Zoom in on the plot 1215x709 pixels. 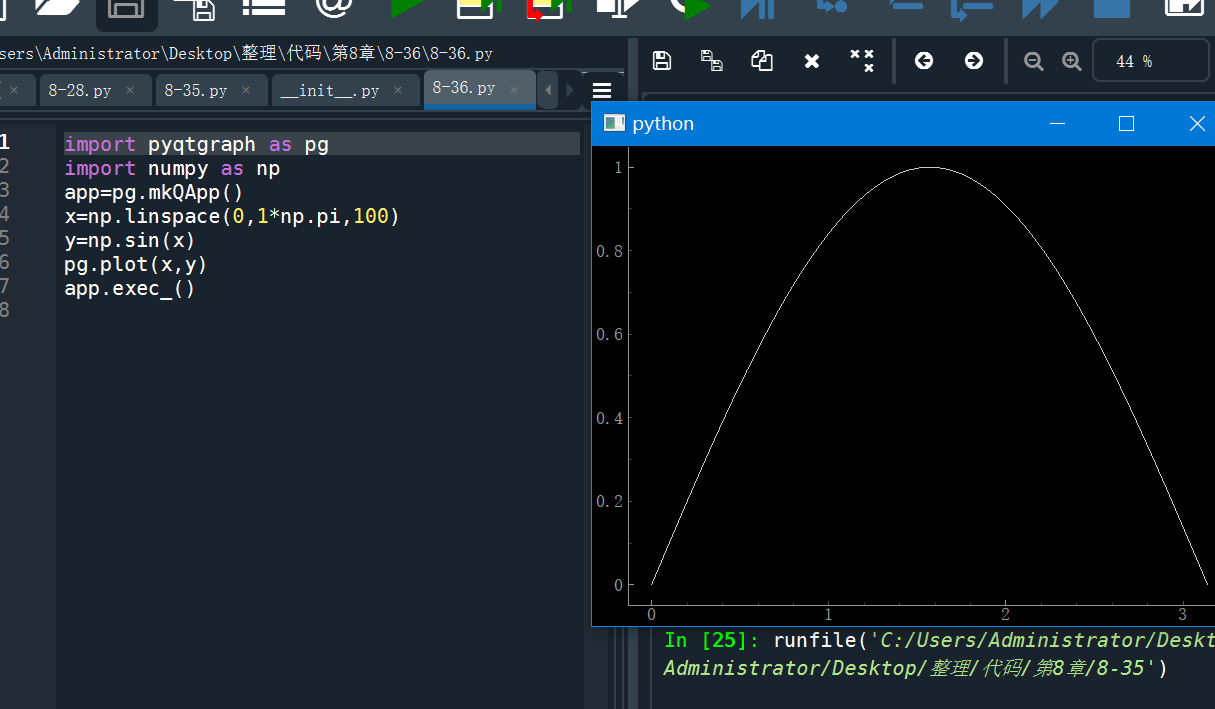(x=1072, y=61)
